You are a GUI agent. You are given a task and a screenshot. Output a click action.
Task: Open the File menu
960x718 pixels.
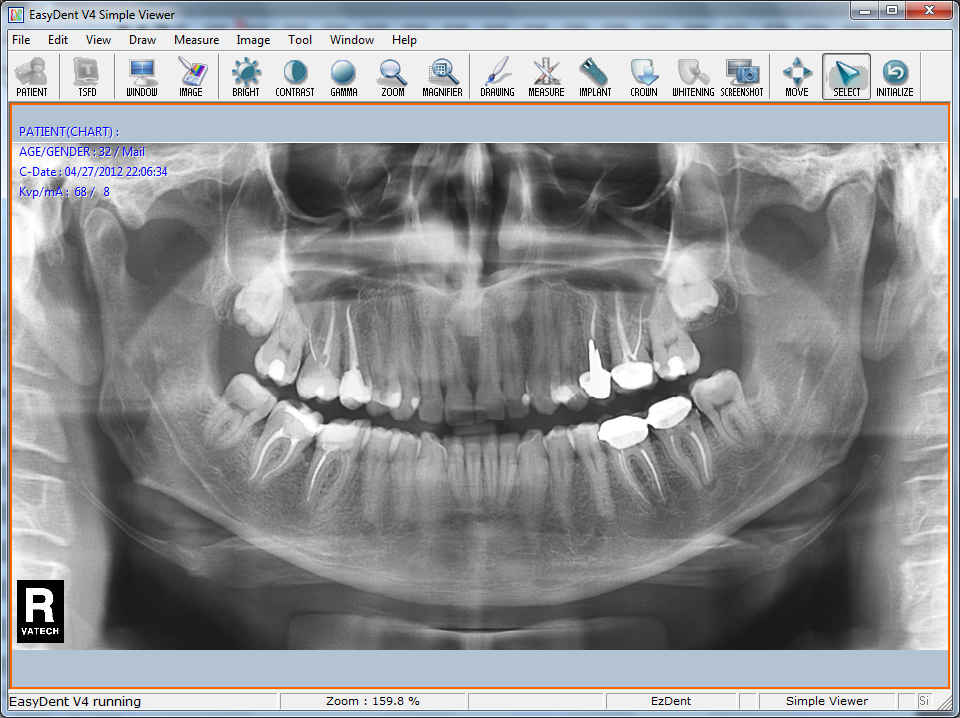tap(21, 40)
